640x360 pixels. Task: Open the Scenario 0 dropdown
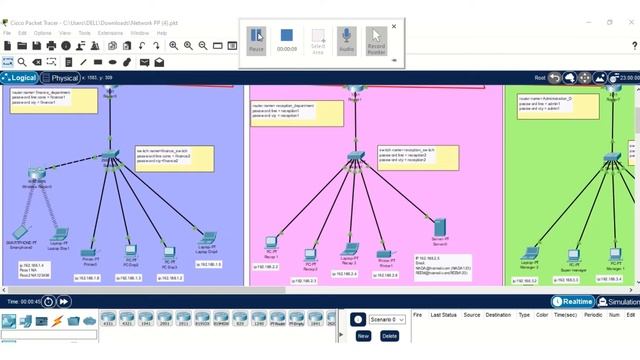pyautogui.click(x=387, y=320)
